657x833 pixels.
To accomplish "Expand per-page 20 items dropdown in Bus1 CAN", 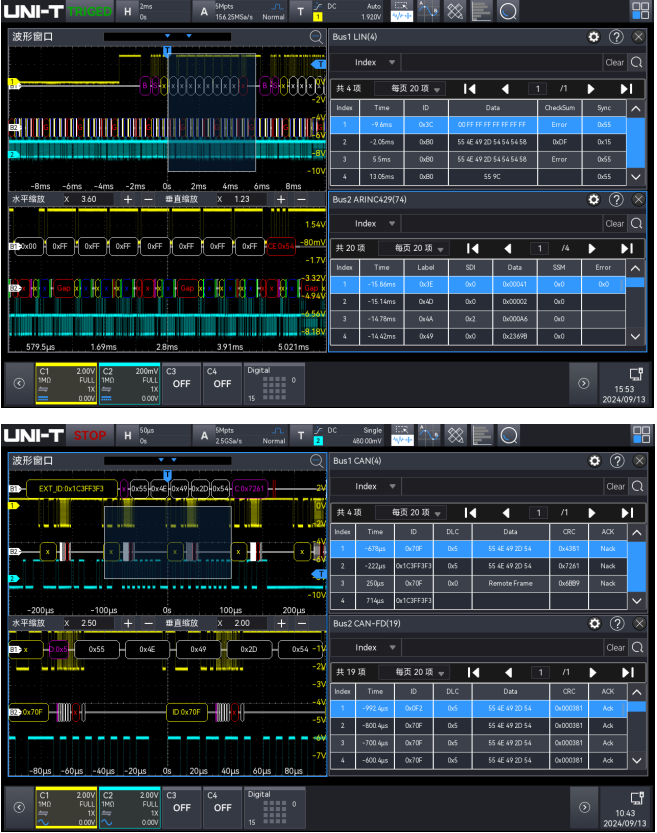I will pyautogui.click(x=420, y=512).
